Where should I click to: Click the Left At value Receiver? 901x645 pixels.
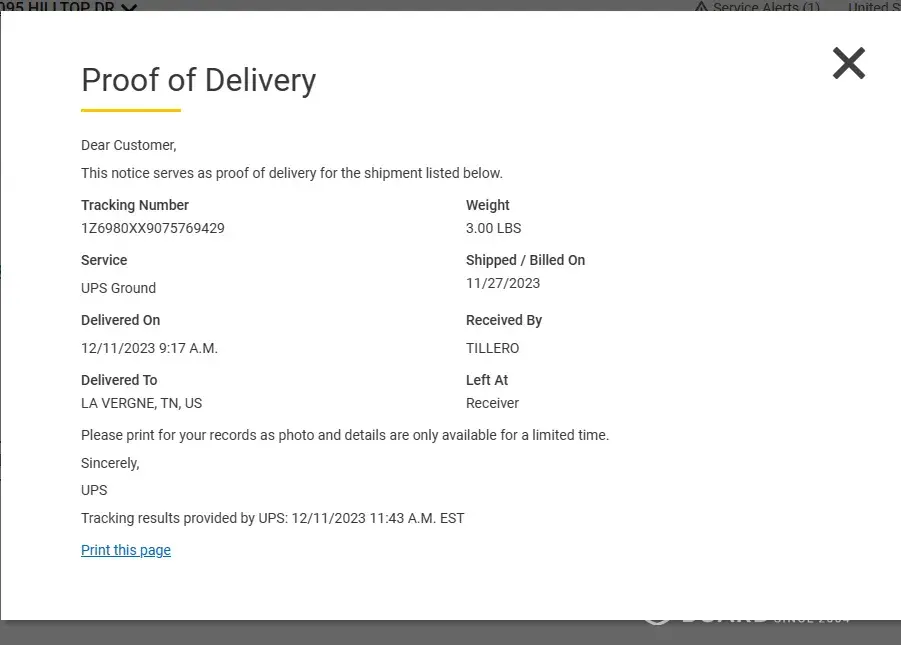(492, 403)
